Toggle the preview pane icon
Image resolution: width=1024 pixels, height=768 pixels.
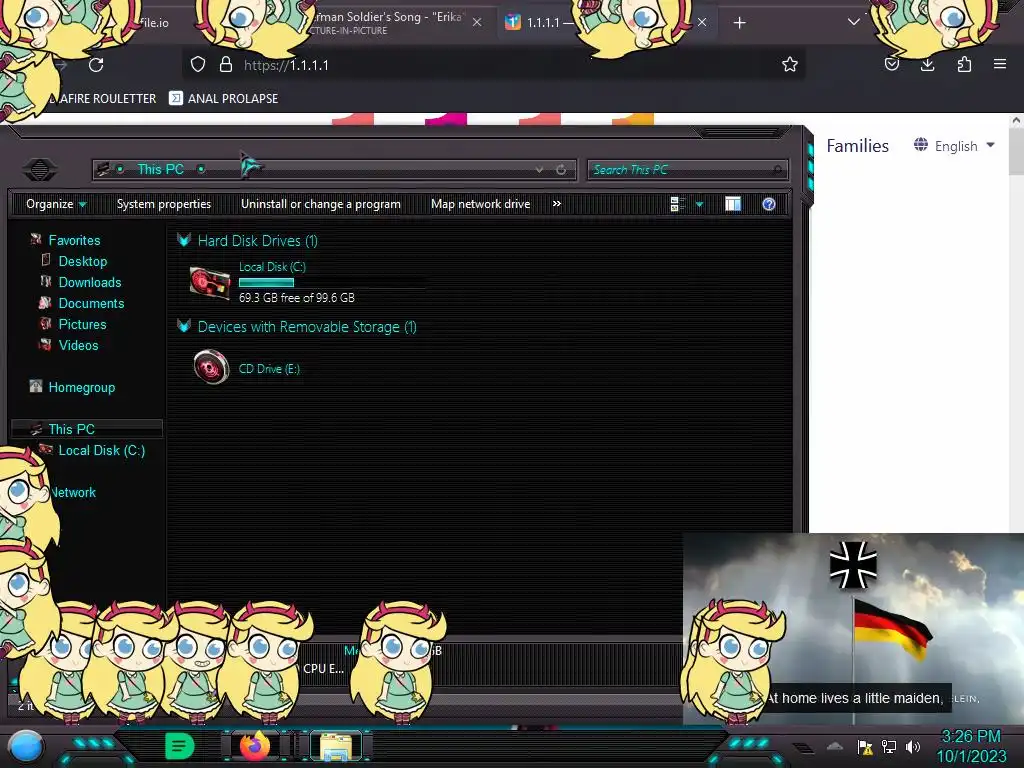click(733, 204)
